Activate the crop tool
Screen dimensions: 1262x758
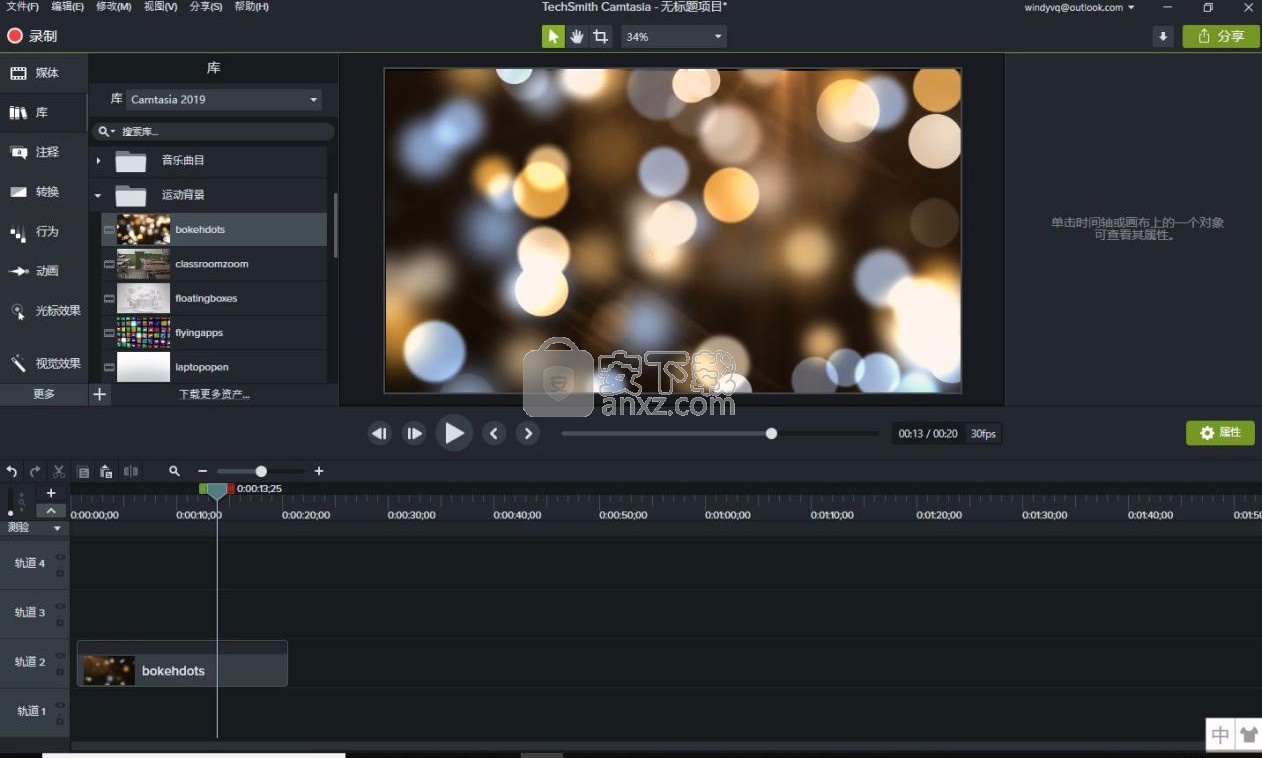point(600,37)
